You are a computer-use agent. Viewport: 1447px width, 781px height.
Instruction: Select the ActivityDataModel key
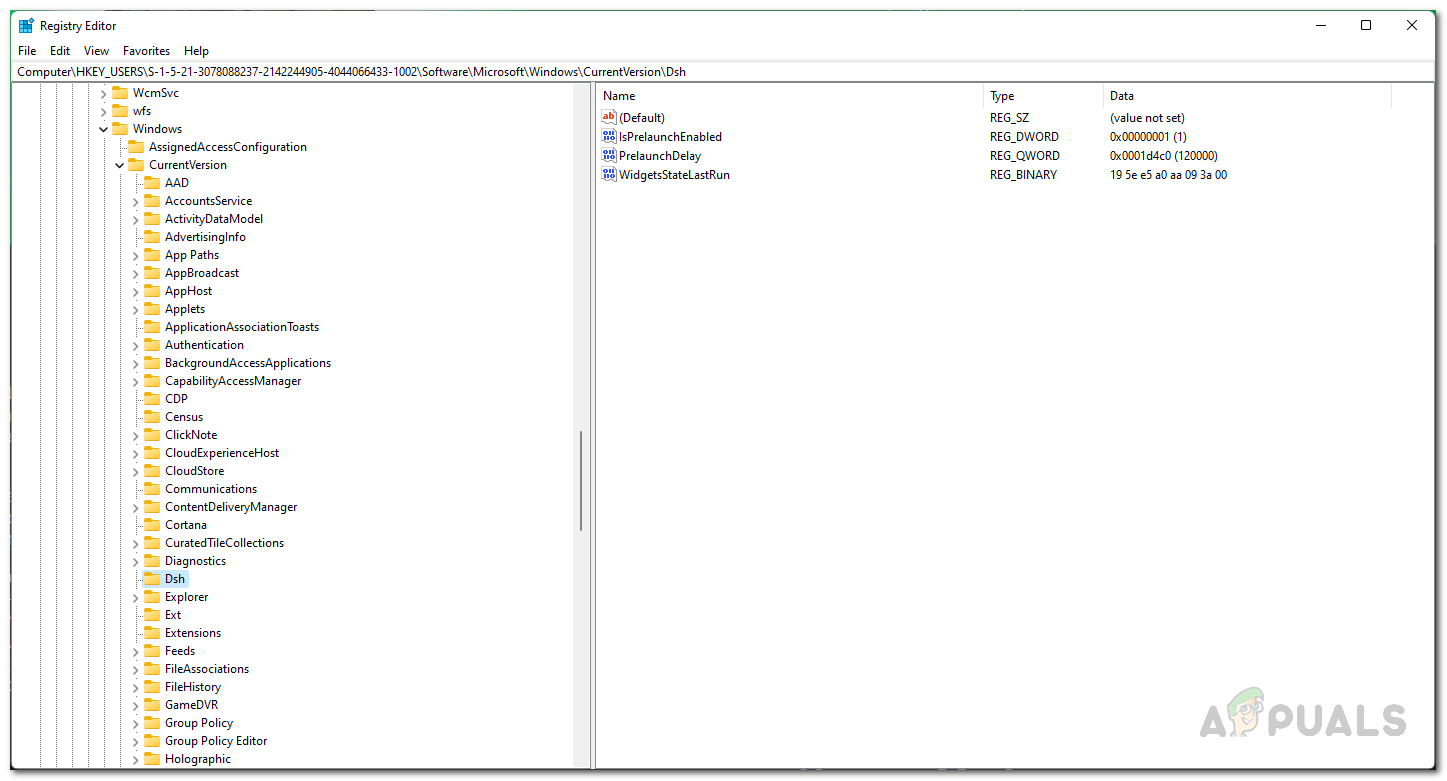[x=214, y=219]
